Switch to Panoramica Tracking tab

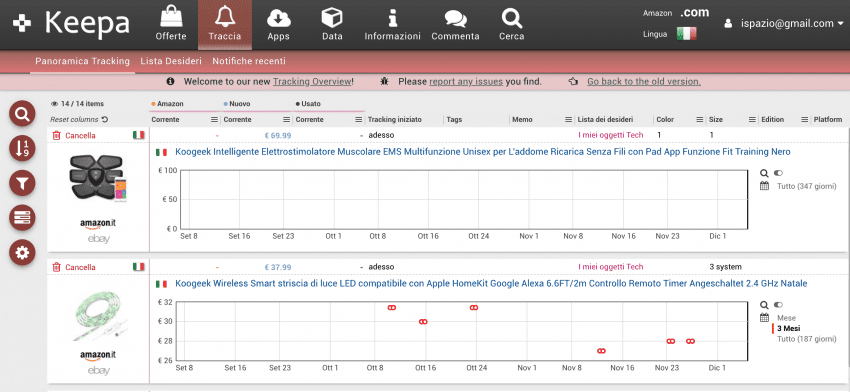pyautogui.click(x=82, y=61)
